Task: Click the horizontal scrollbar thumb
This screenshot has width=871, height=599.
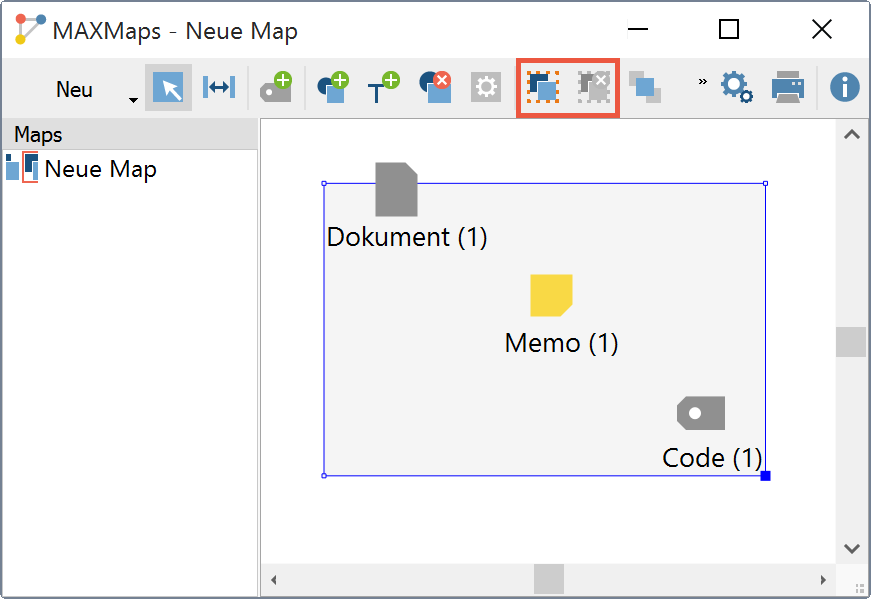Action: pyautogui.click(x=548, y=579)
